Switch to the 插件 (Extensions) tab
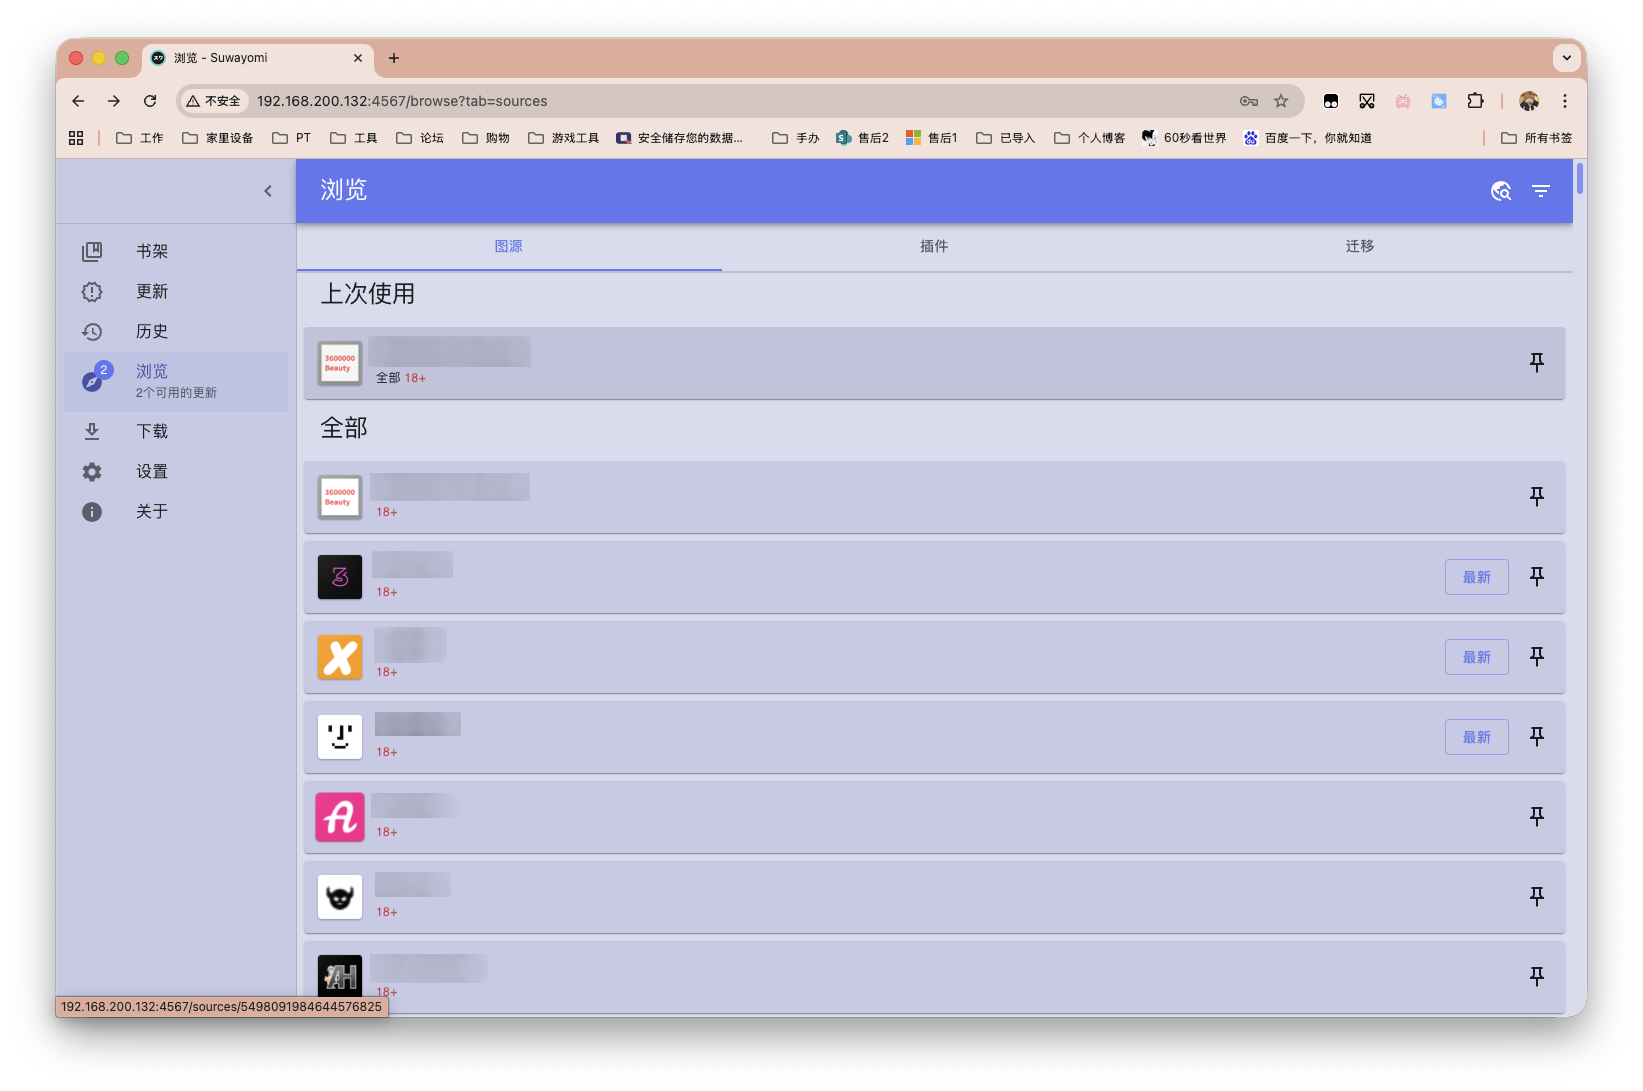Viewport: 1643px width, 1091px height. click(x=934, y=246)
